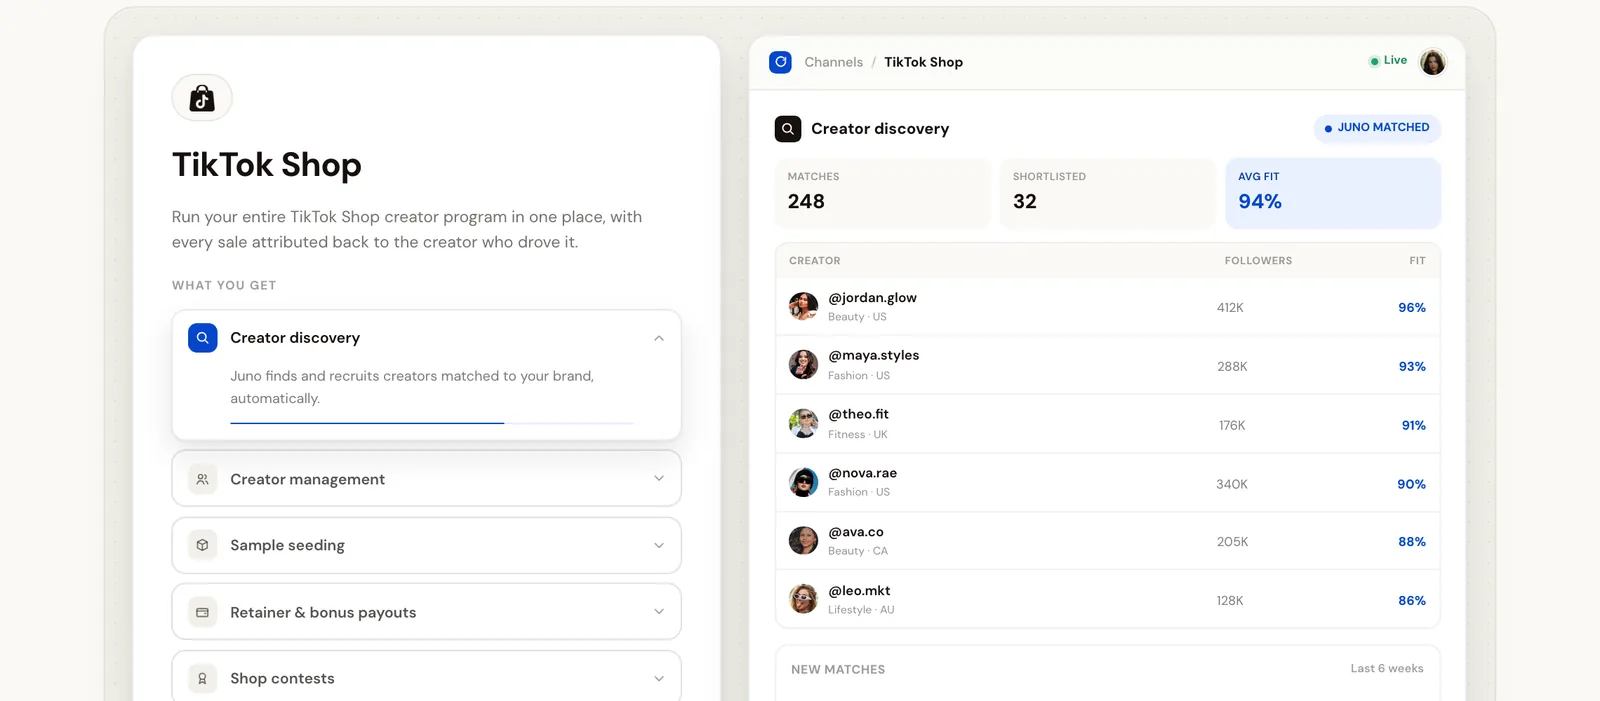Expand the Shop contests section chevron
Image resolution: width=1600 pixels, height=701 pixels.
(x=659, y=678)
